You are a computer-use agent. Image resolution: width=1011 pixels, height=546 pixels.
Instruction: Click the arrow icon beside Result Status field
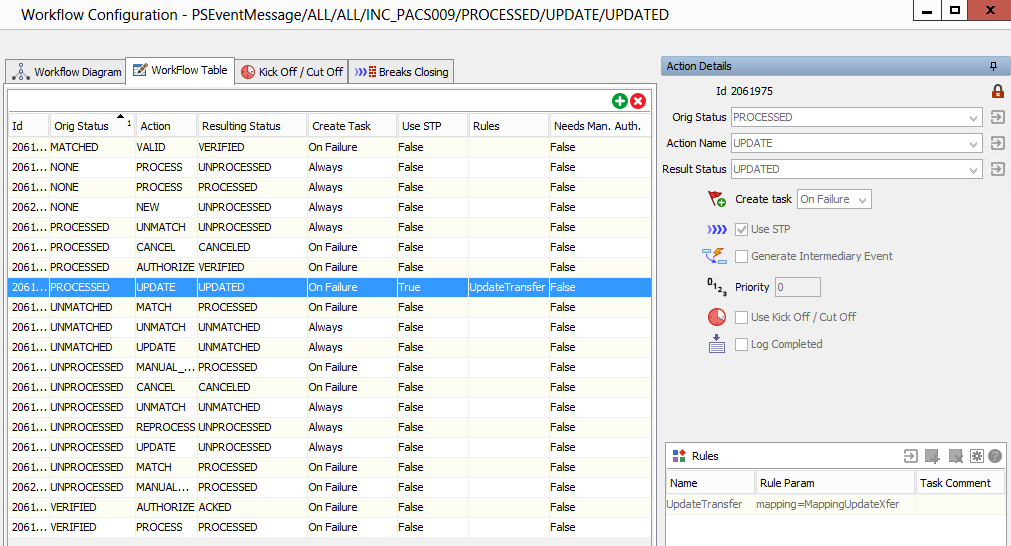point(997,169)
